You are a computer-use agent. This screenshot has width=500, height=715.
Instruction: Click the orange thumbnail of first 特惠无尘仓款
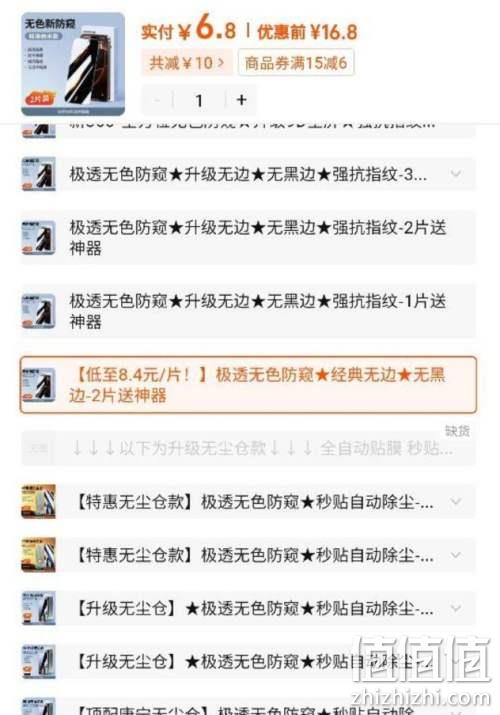[39, 502]
